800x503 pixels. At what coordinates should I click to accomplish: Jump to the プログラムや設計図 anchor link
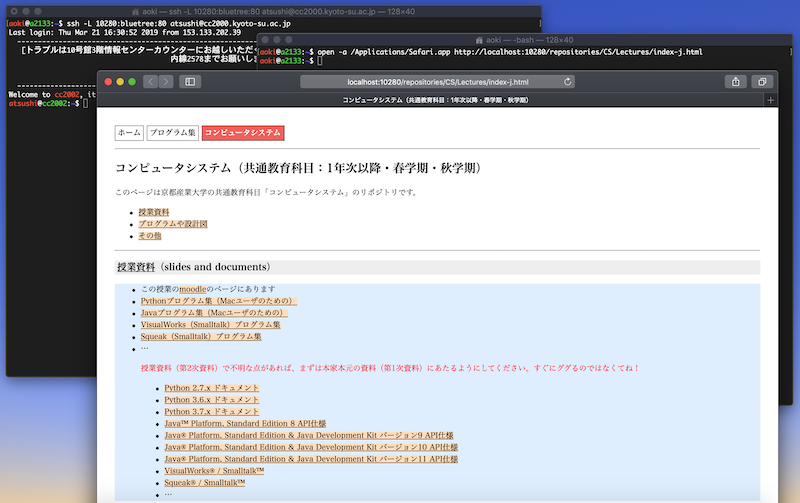click(173, 224)
